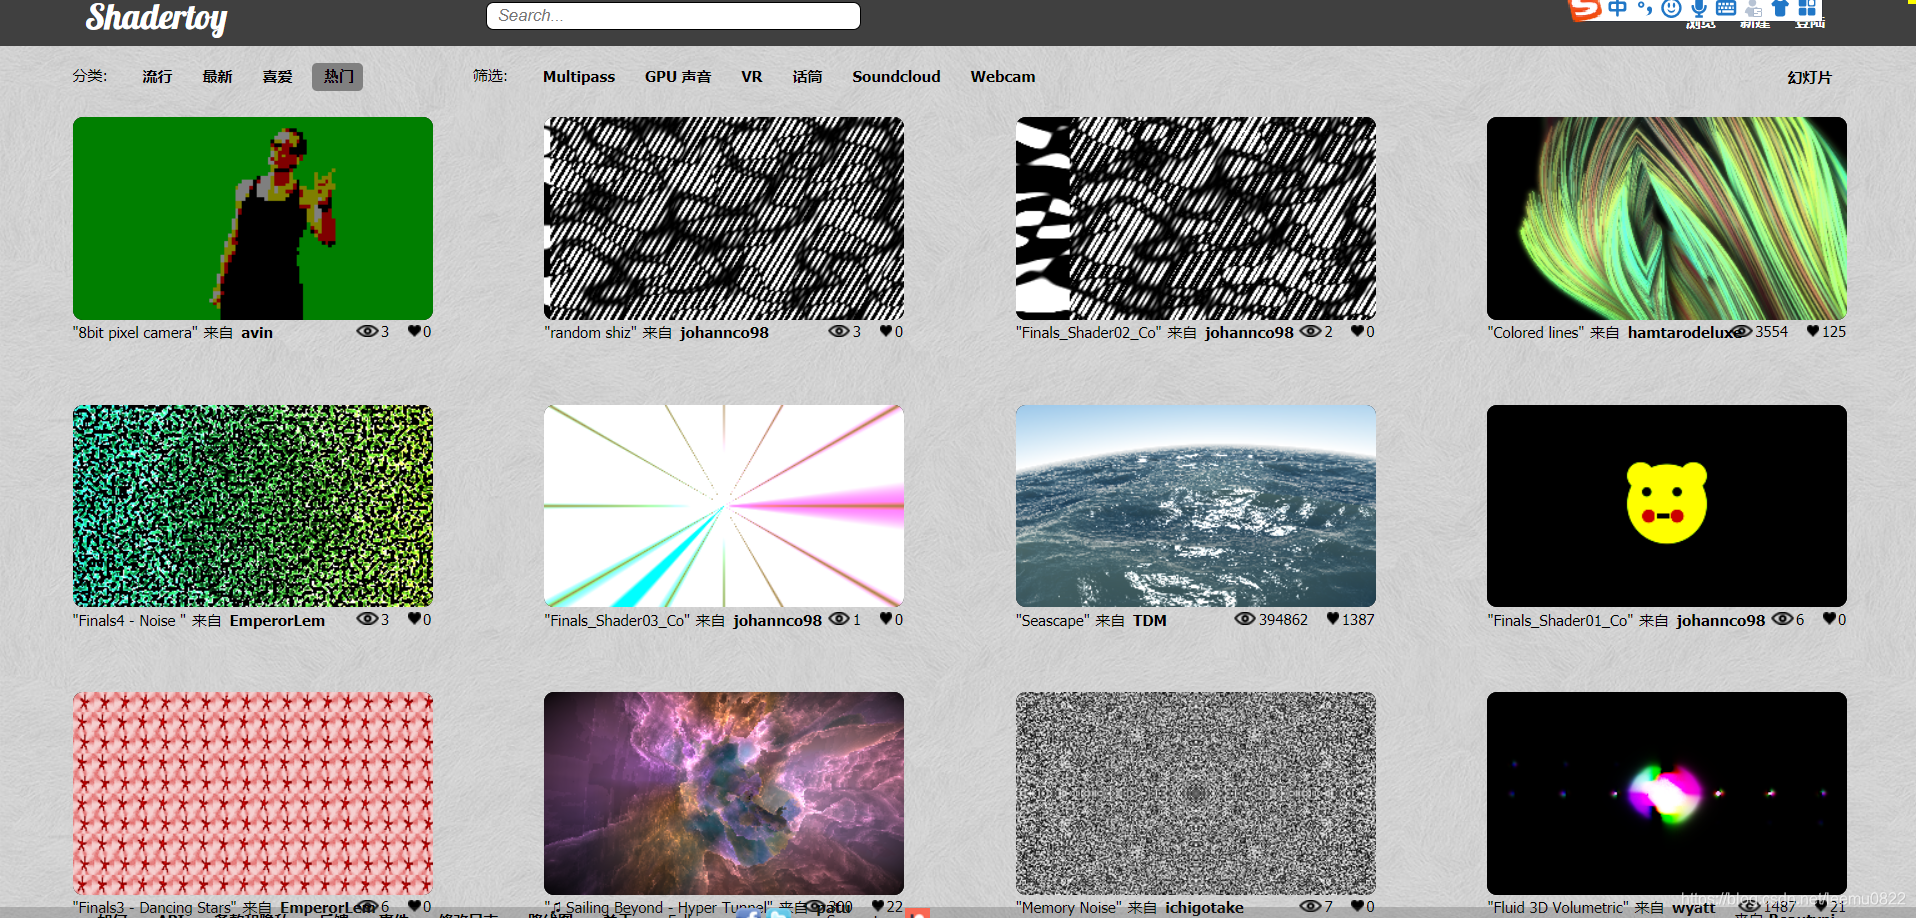
Task: Toggle the Webcam filter
Action: (1002, 76)
